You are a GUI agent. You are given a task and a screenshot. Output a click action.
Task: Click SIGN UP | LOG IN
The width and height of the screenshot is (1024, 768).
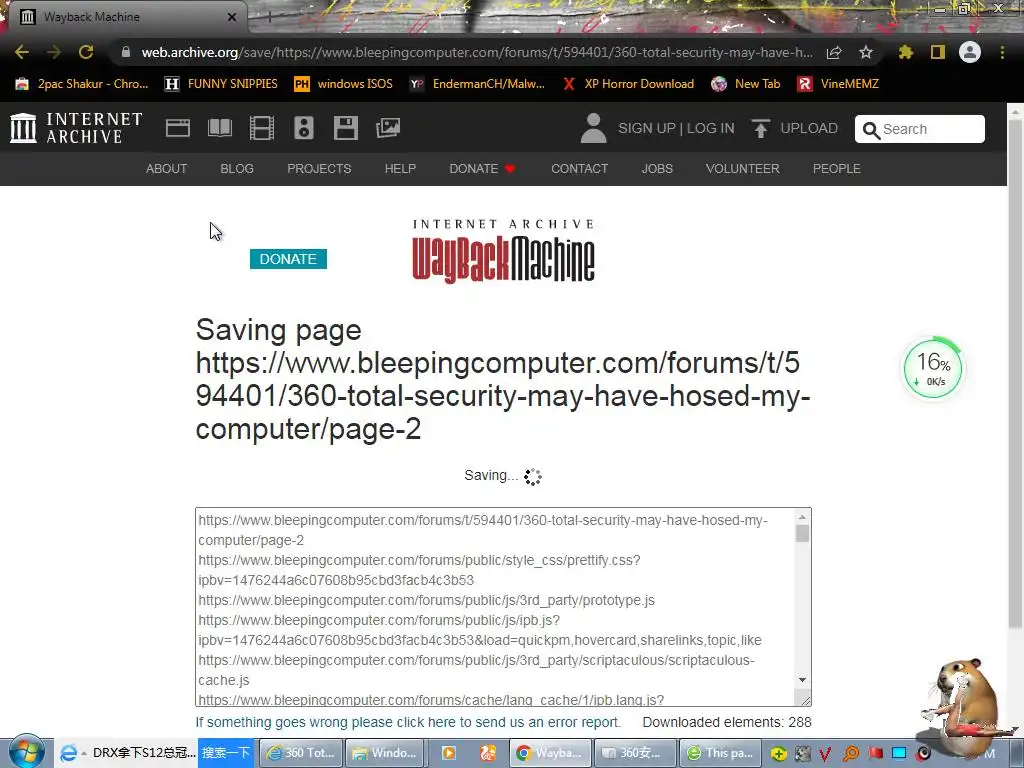point(676,128)
